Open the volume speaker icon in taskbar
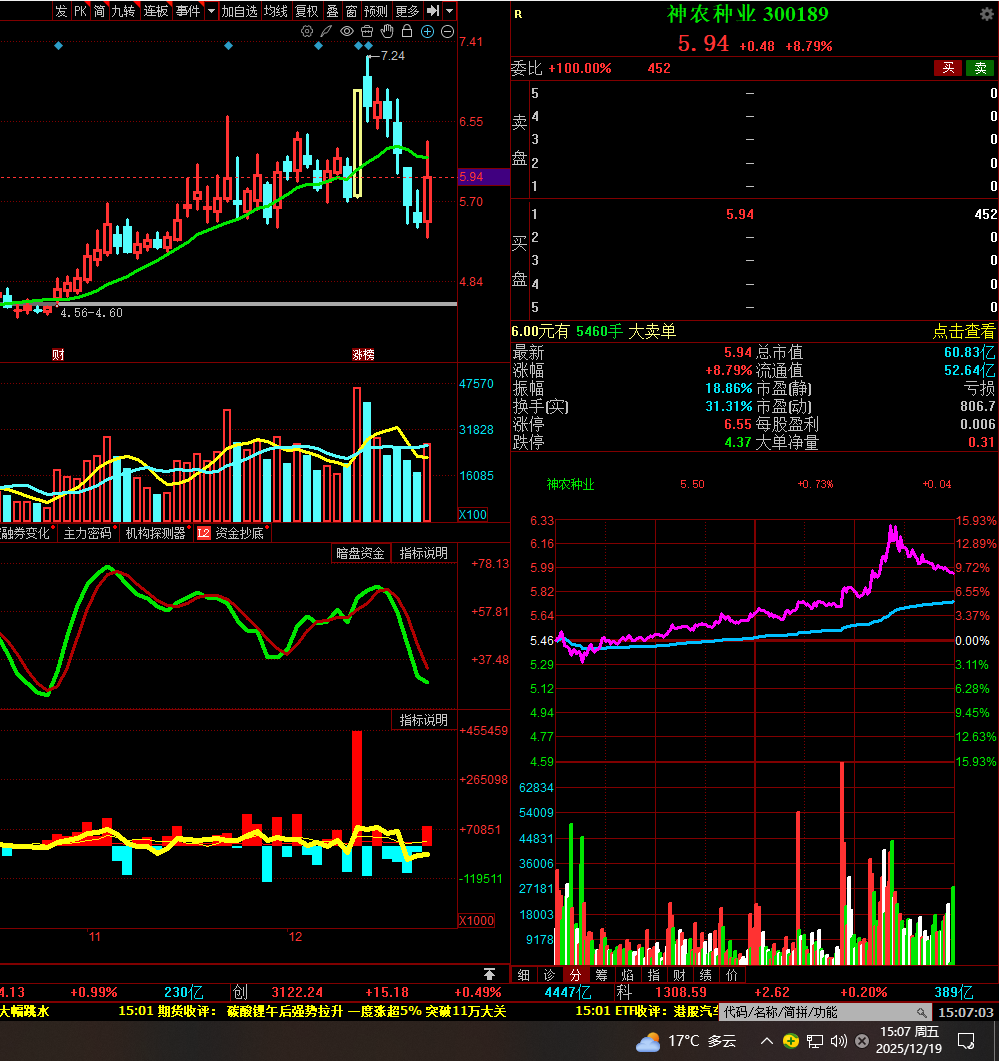 point(839,1041)
